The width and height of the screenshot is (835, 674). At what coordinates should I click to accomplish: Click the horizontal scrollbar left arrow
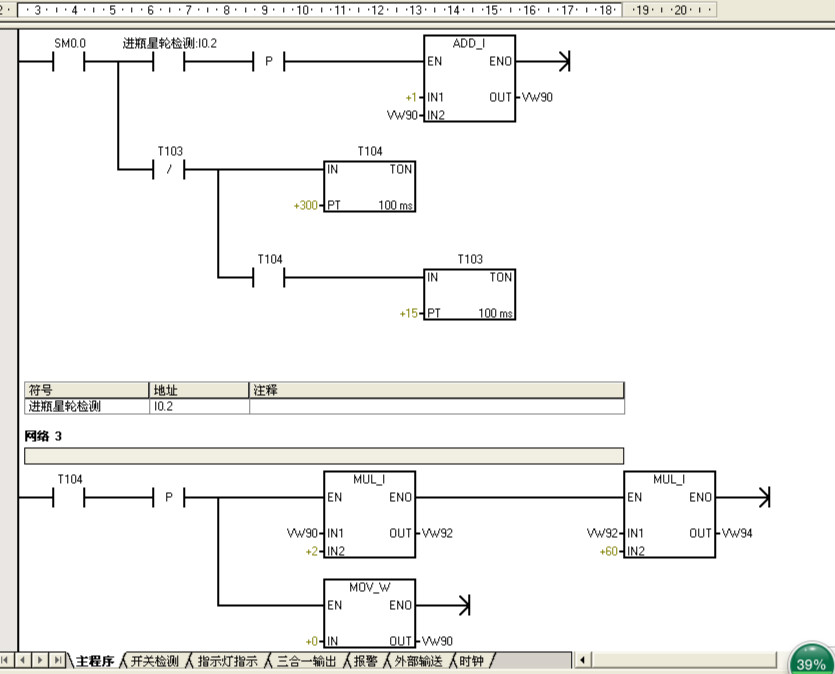click(x=583, y=660)
